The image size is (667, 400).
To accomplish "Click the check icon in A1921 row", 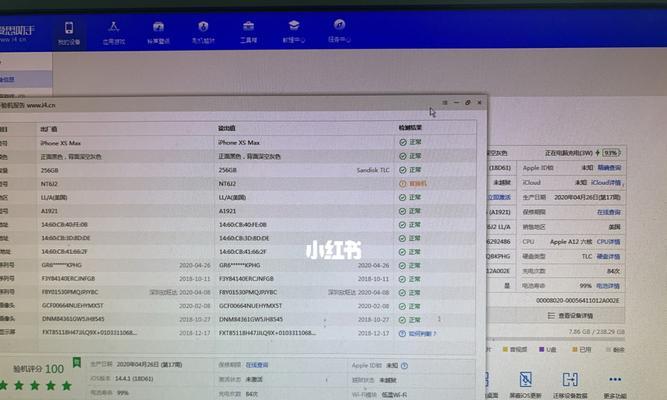I will coord(402,211).
